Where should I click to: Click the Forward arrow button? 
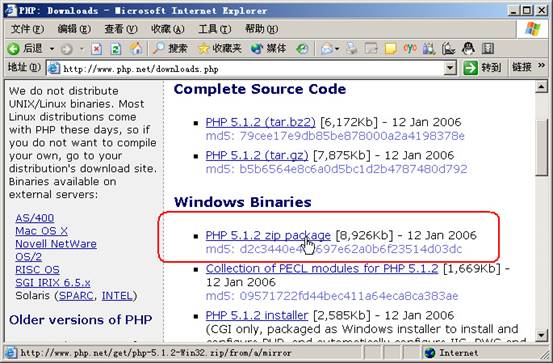(x=67, y=49)
